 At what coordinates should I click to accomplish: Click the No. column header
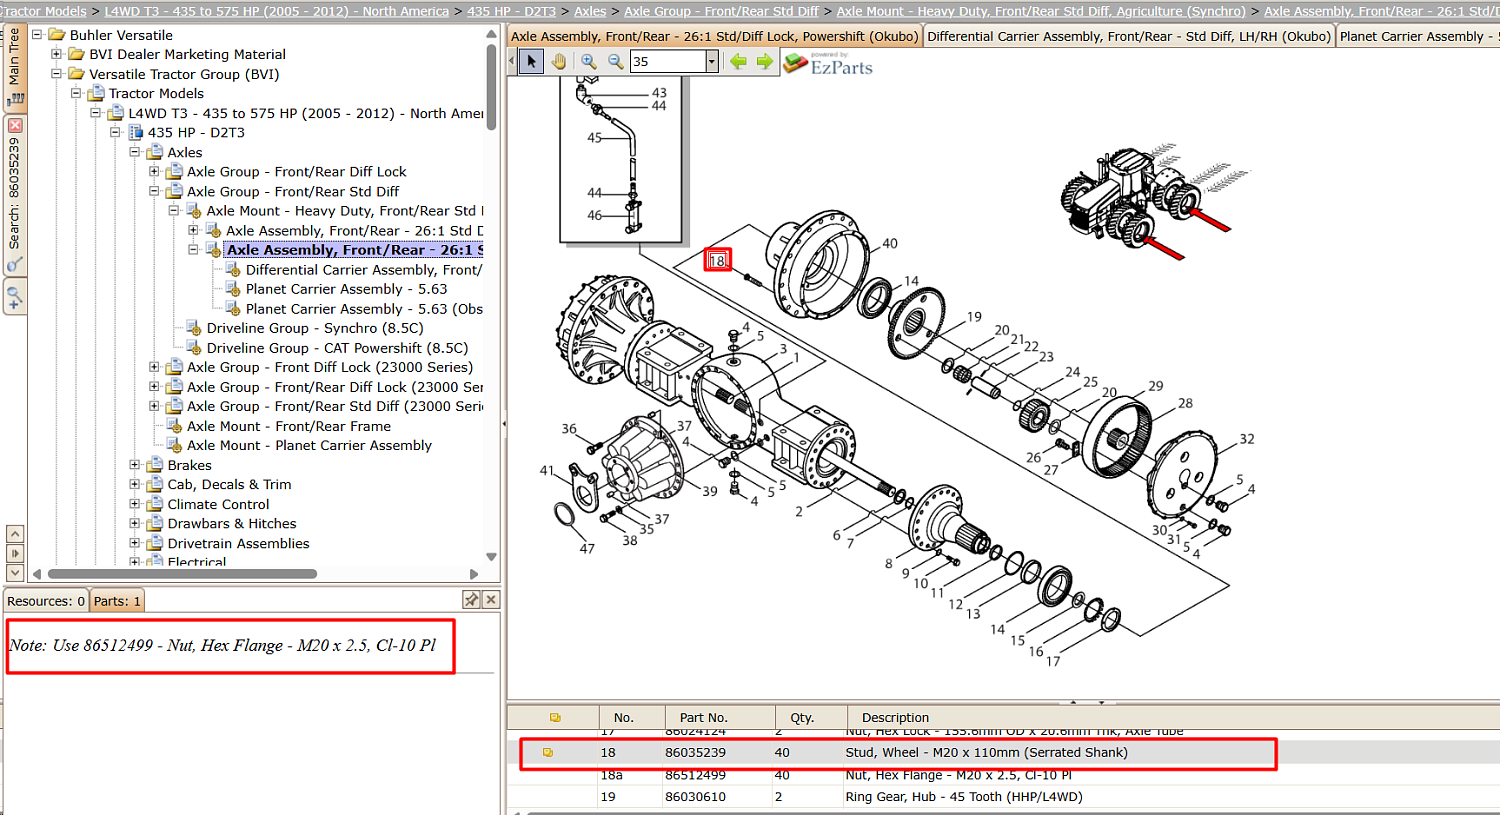point(632,718)
